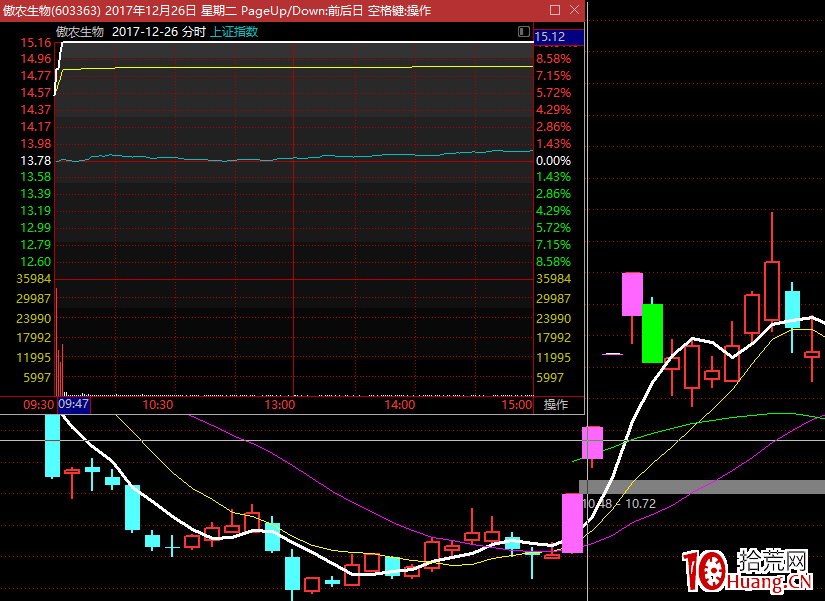This screenshot has height=601, width=825.
Task: Click the red 8.58% label at top right
Action: (x=553, y=59)
